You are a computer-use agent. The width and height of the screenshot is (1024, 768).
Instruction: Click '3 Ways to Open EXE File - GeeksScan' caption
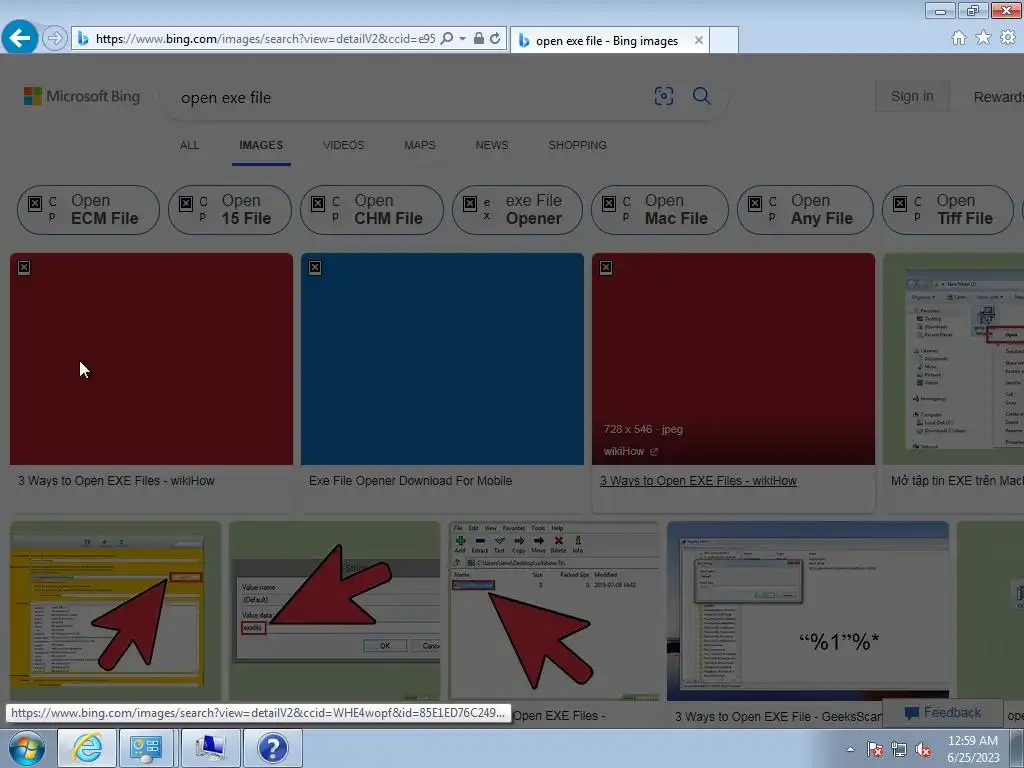click(x=778, y=716)
